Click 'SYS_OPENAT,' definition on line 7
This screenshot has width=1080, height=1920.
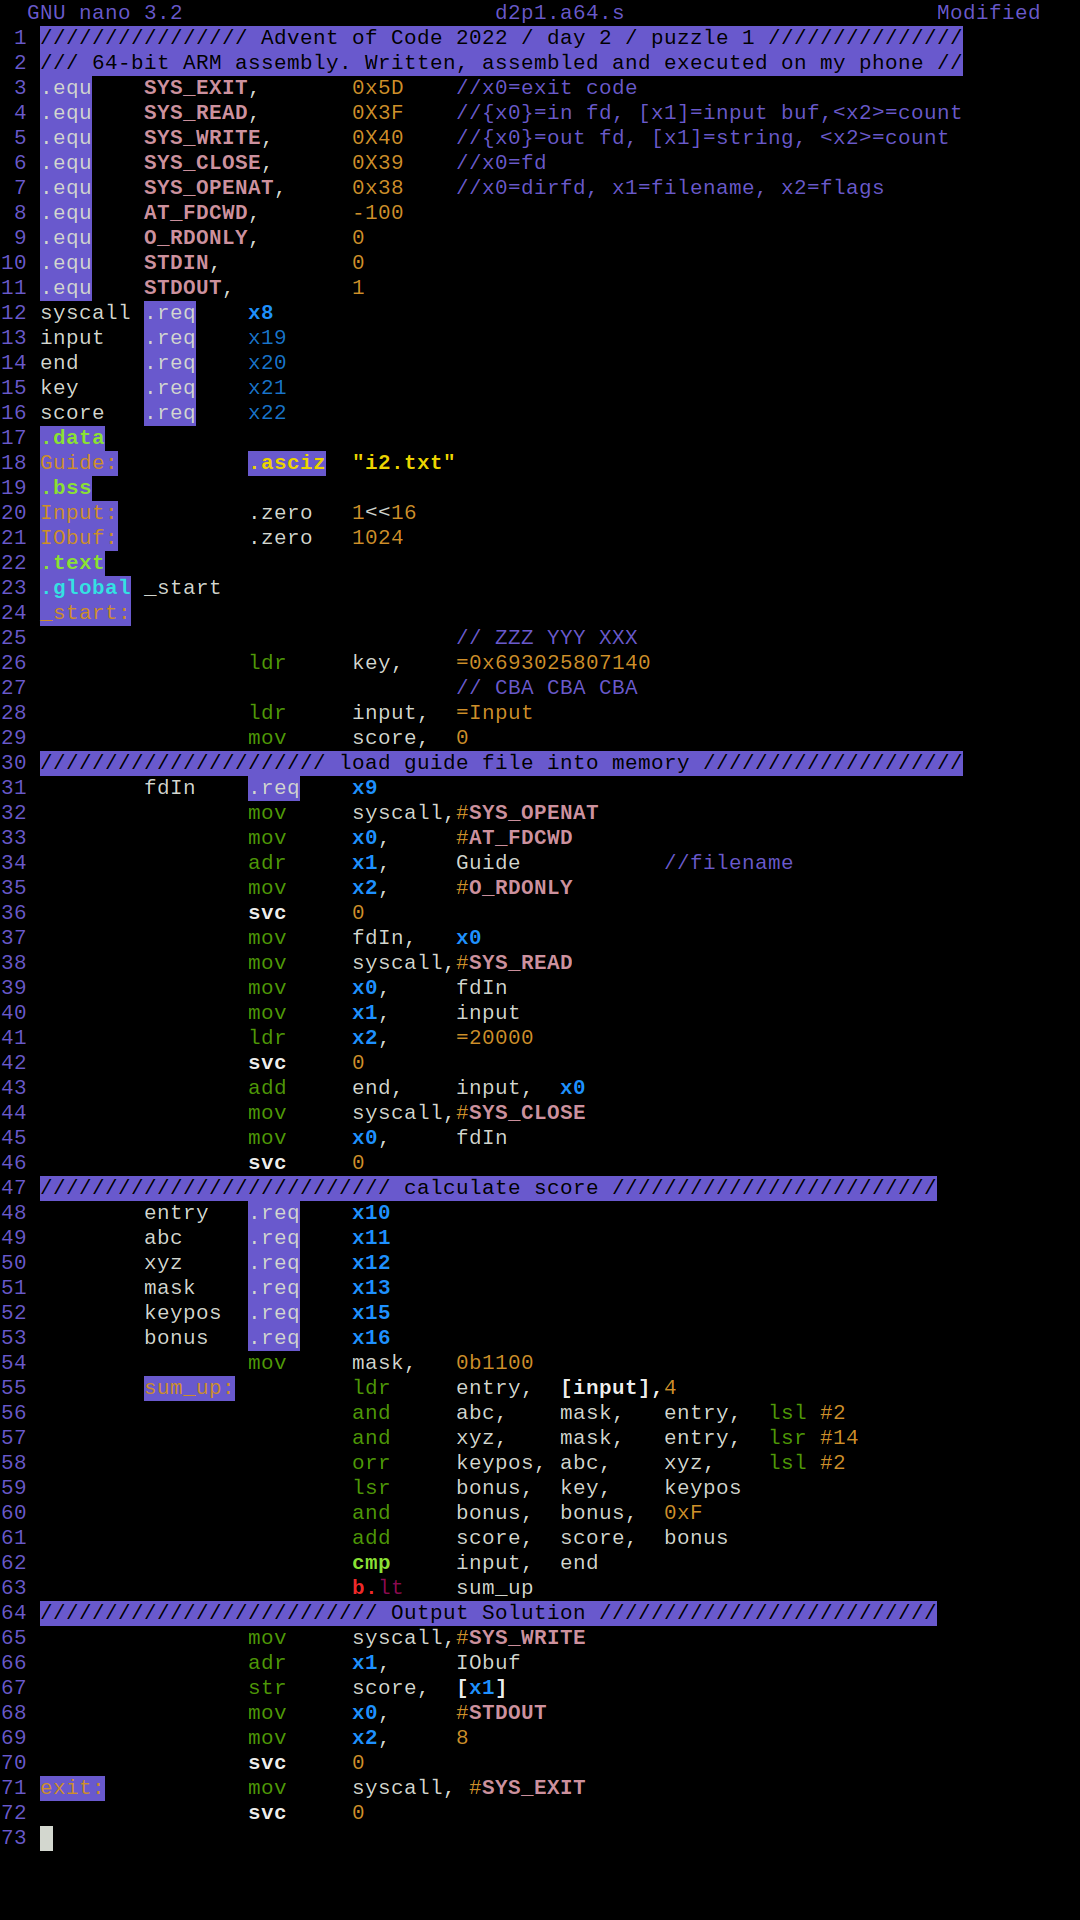coord(215,188)
